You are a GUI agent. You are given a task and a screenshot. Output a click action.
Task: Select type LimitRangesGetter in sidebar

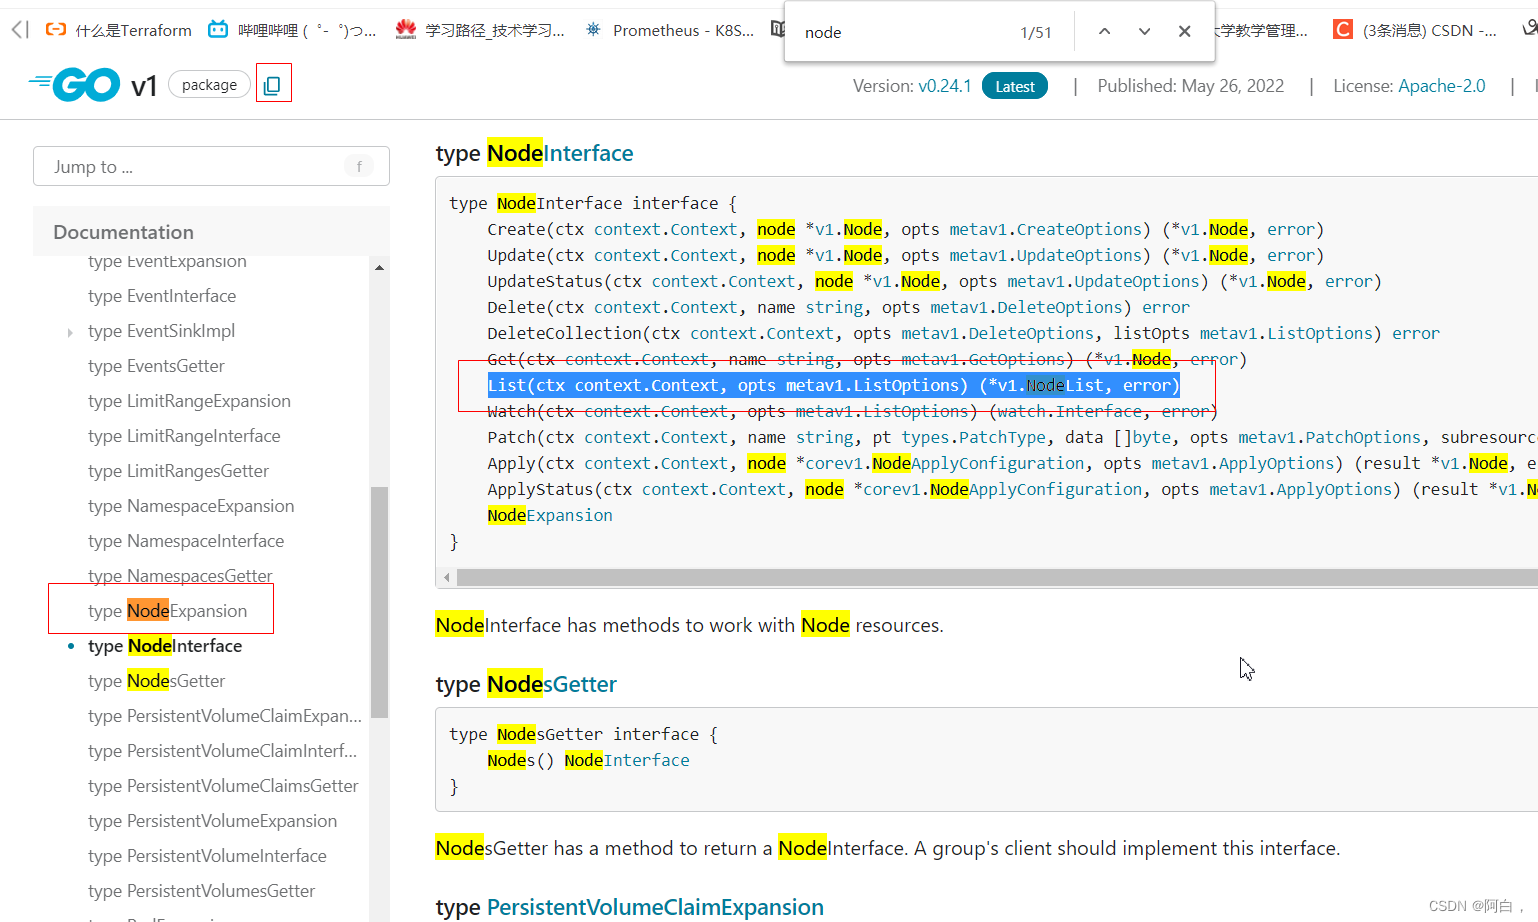point(178,471)
